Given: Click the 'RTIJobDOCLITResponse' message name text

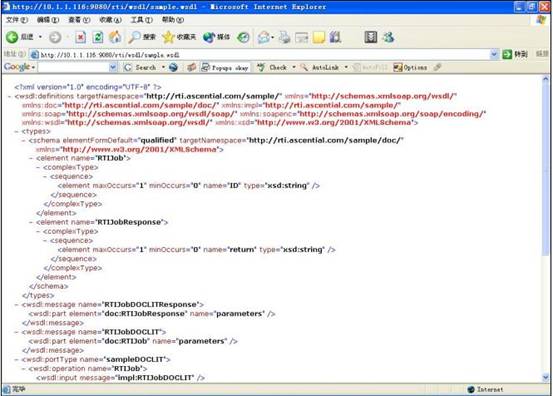Looking at the screenshot, I should pyautogui.click(x=150, y=305).
